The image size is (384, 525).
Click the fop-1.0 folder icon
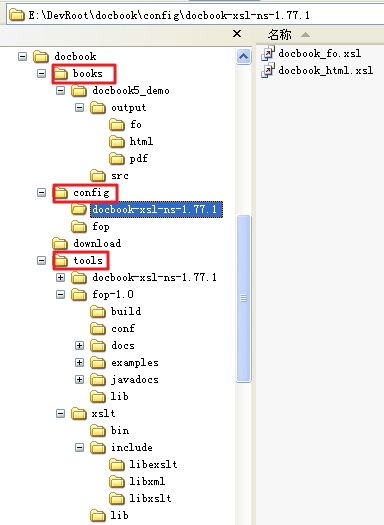click(x=79, y=295)
